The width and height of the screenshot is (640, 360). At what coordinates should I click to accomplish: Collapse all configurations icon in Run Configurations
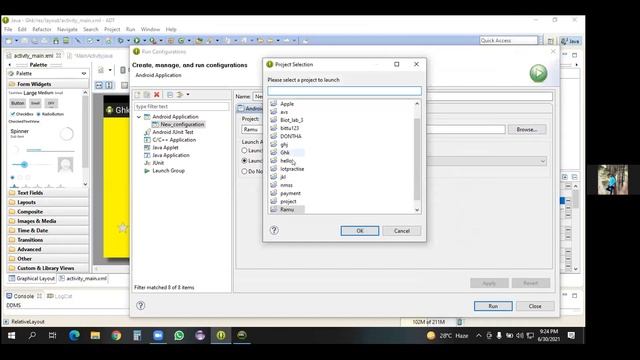tap(170, 95)
